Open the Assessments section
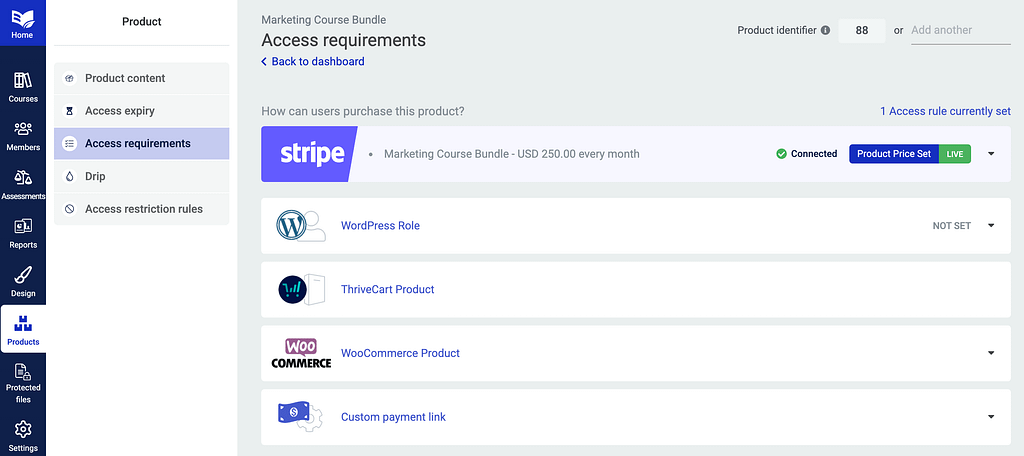 (23, 185)
